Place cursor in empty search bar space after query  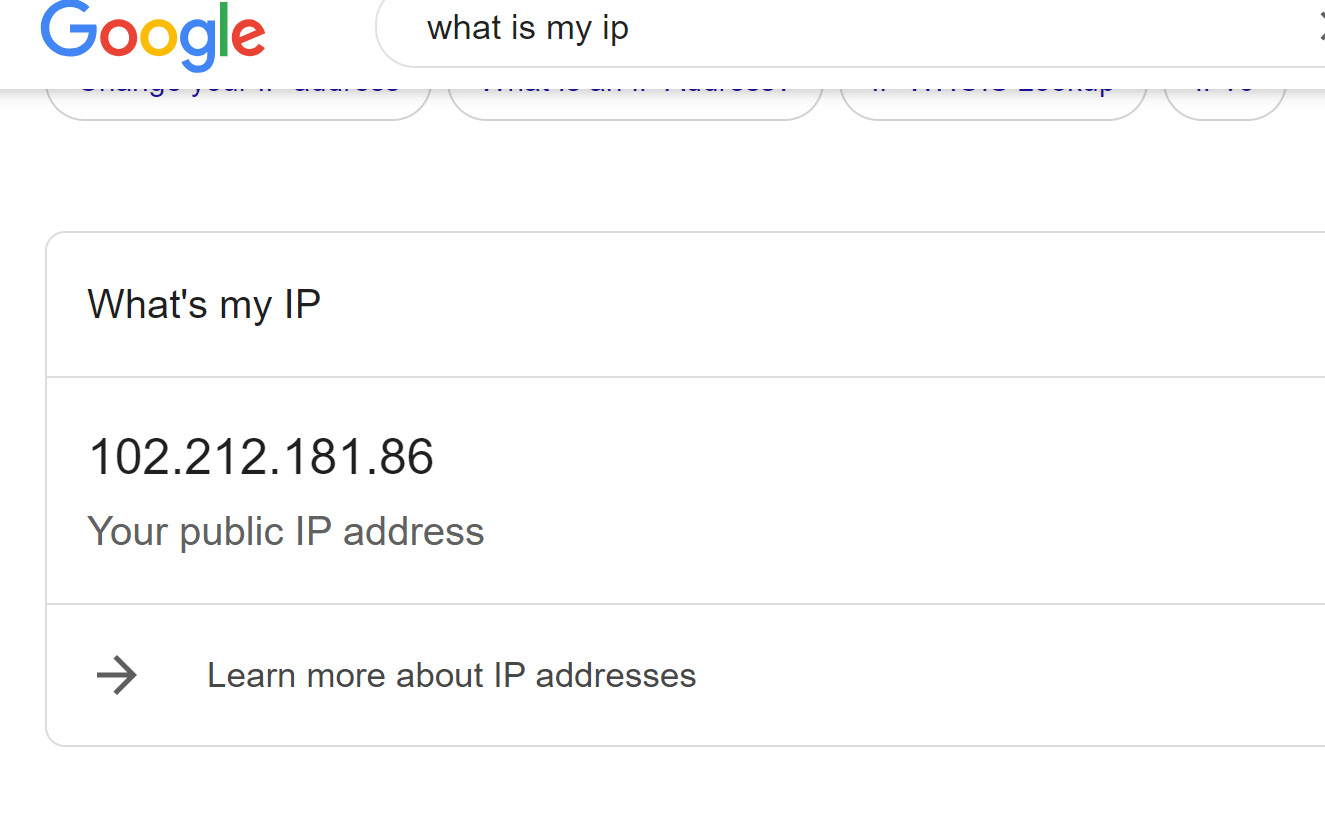click(950, 30)
